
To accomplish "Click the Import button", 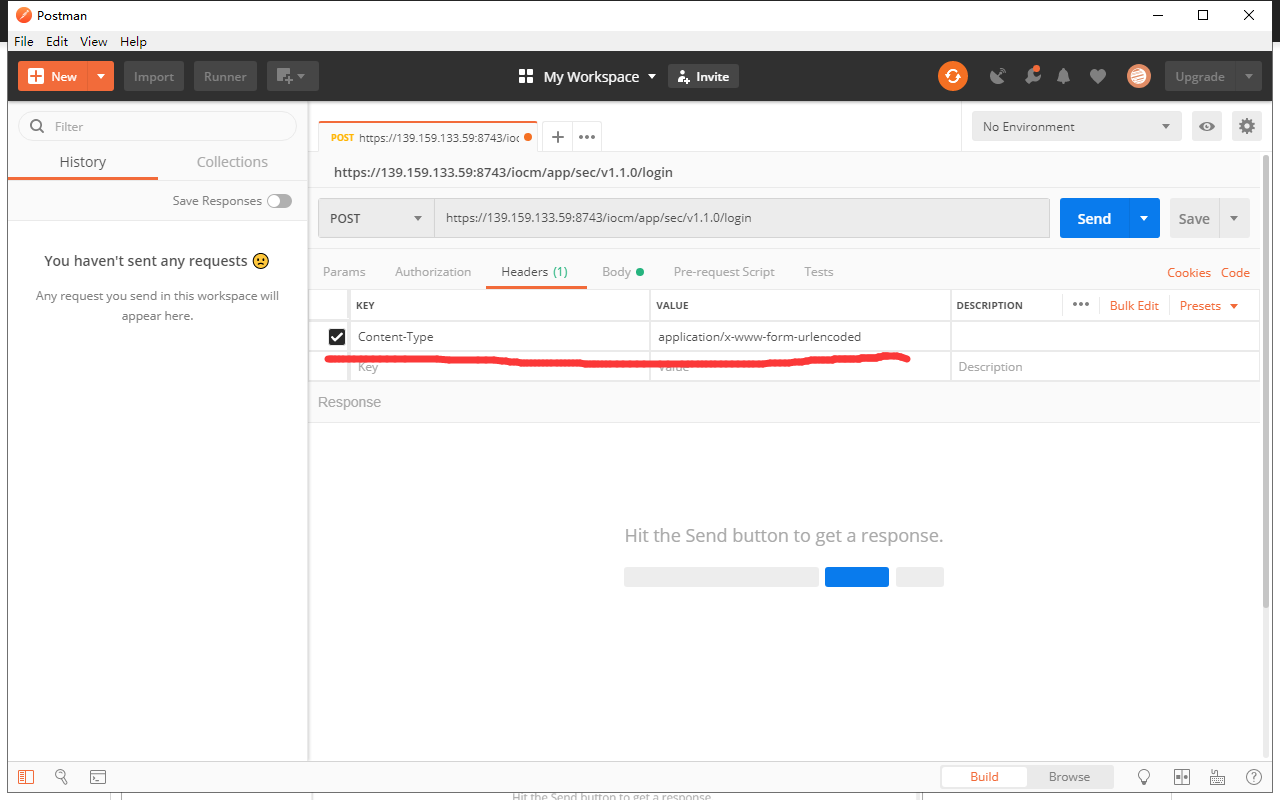I will pos(154,76).
